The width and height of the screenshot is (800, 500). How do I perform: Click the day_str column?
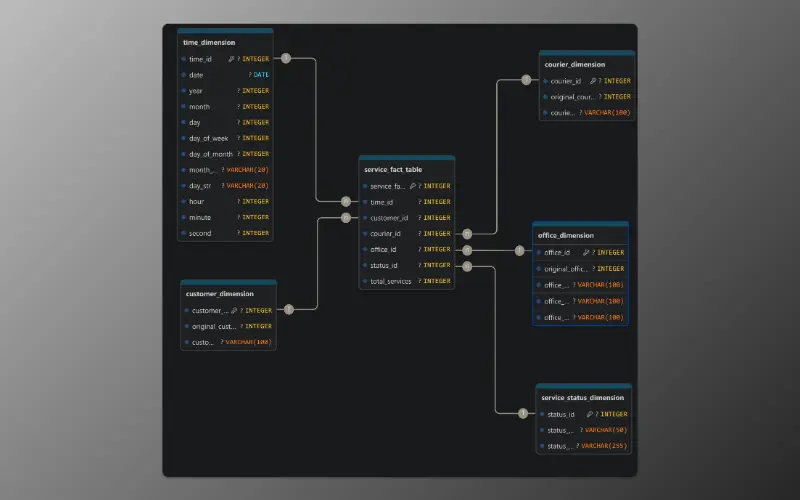pyautogui.click(x=225, y=186)
